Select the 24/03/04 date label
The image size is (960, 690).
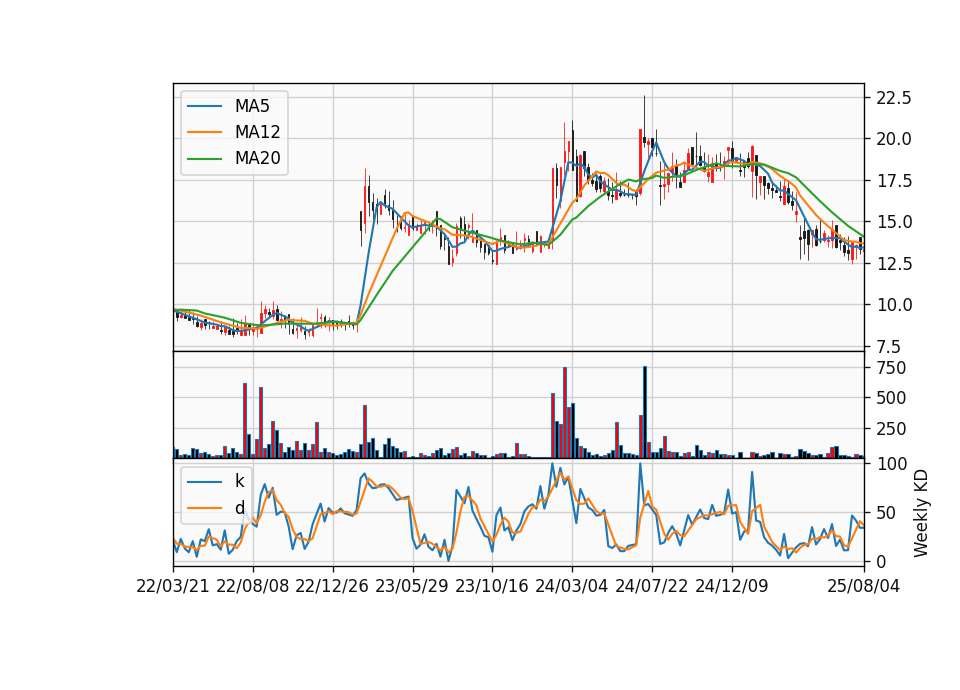click(572, 586)
